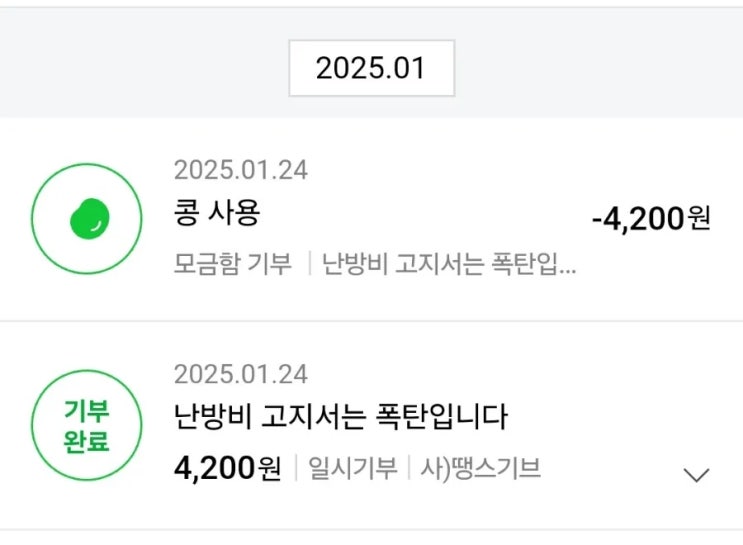743x545 pixels.
Task: Click the 모금함 기부 label
Action: coord(232,264)
